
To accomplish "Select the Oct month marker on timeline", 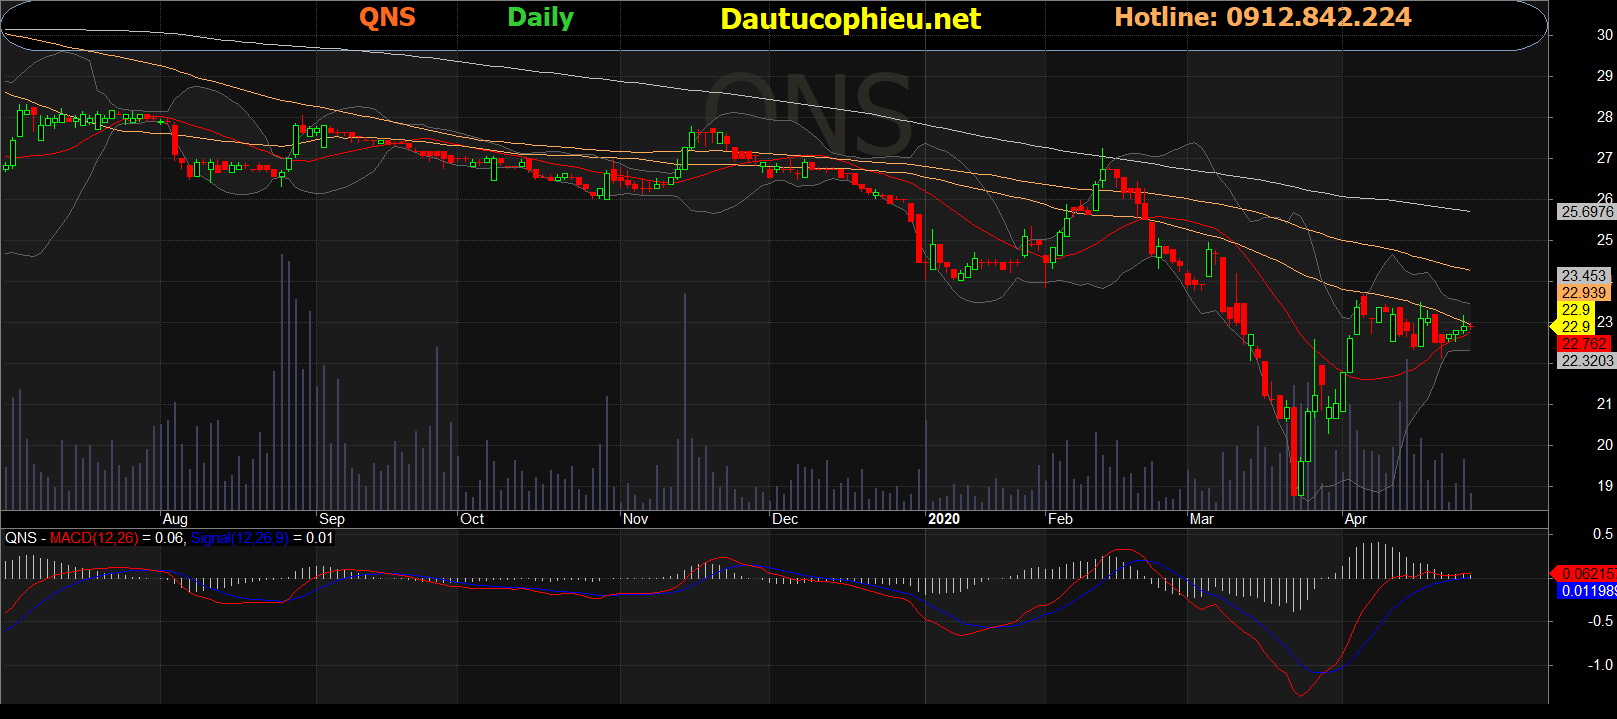I will [472, 519].
